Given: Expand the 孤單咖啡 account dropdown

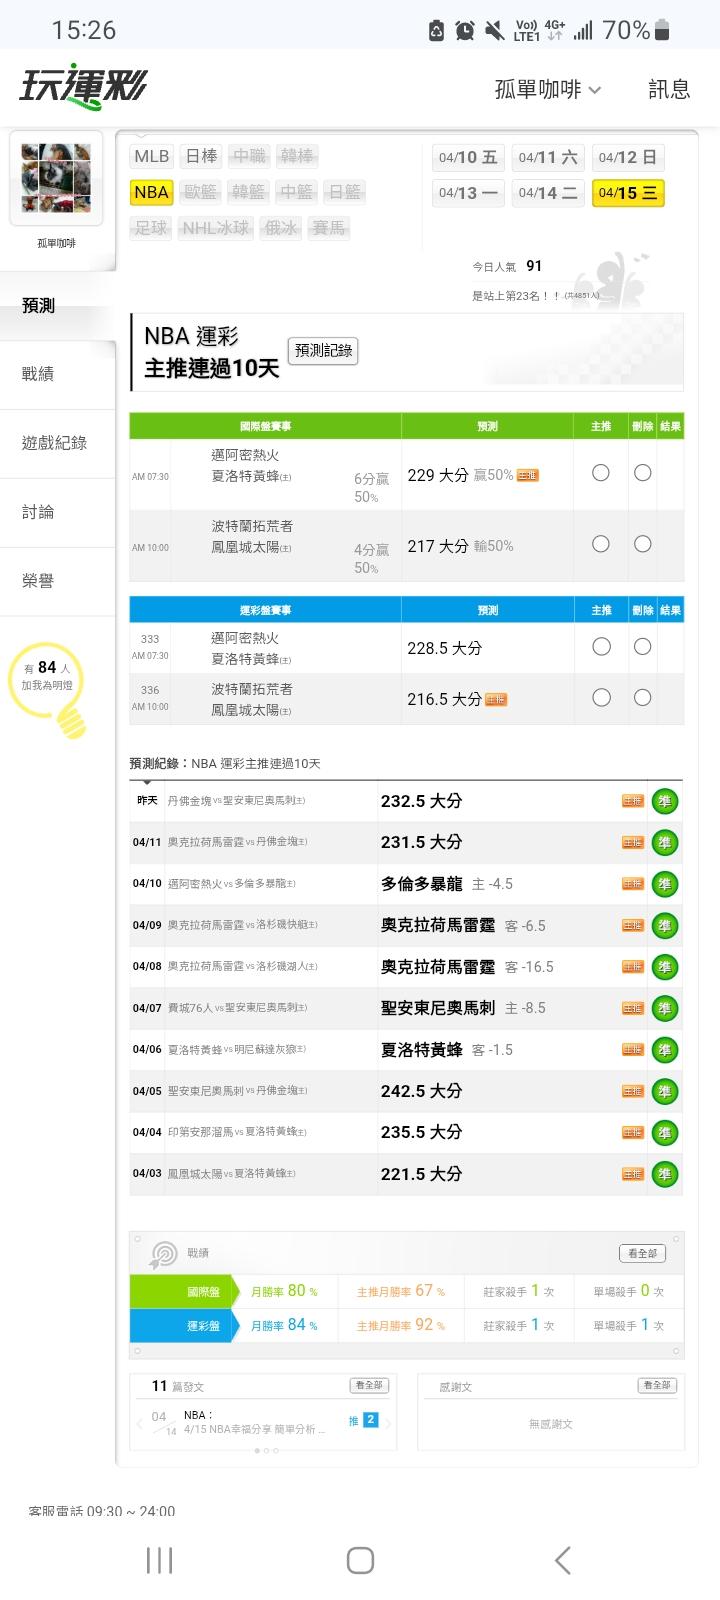Looking at the screenshot, I should (548, 89).
